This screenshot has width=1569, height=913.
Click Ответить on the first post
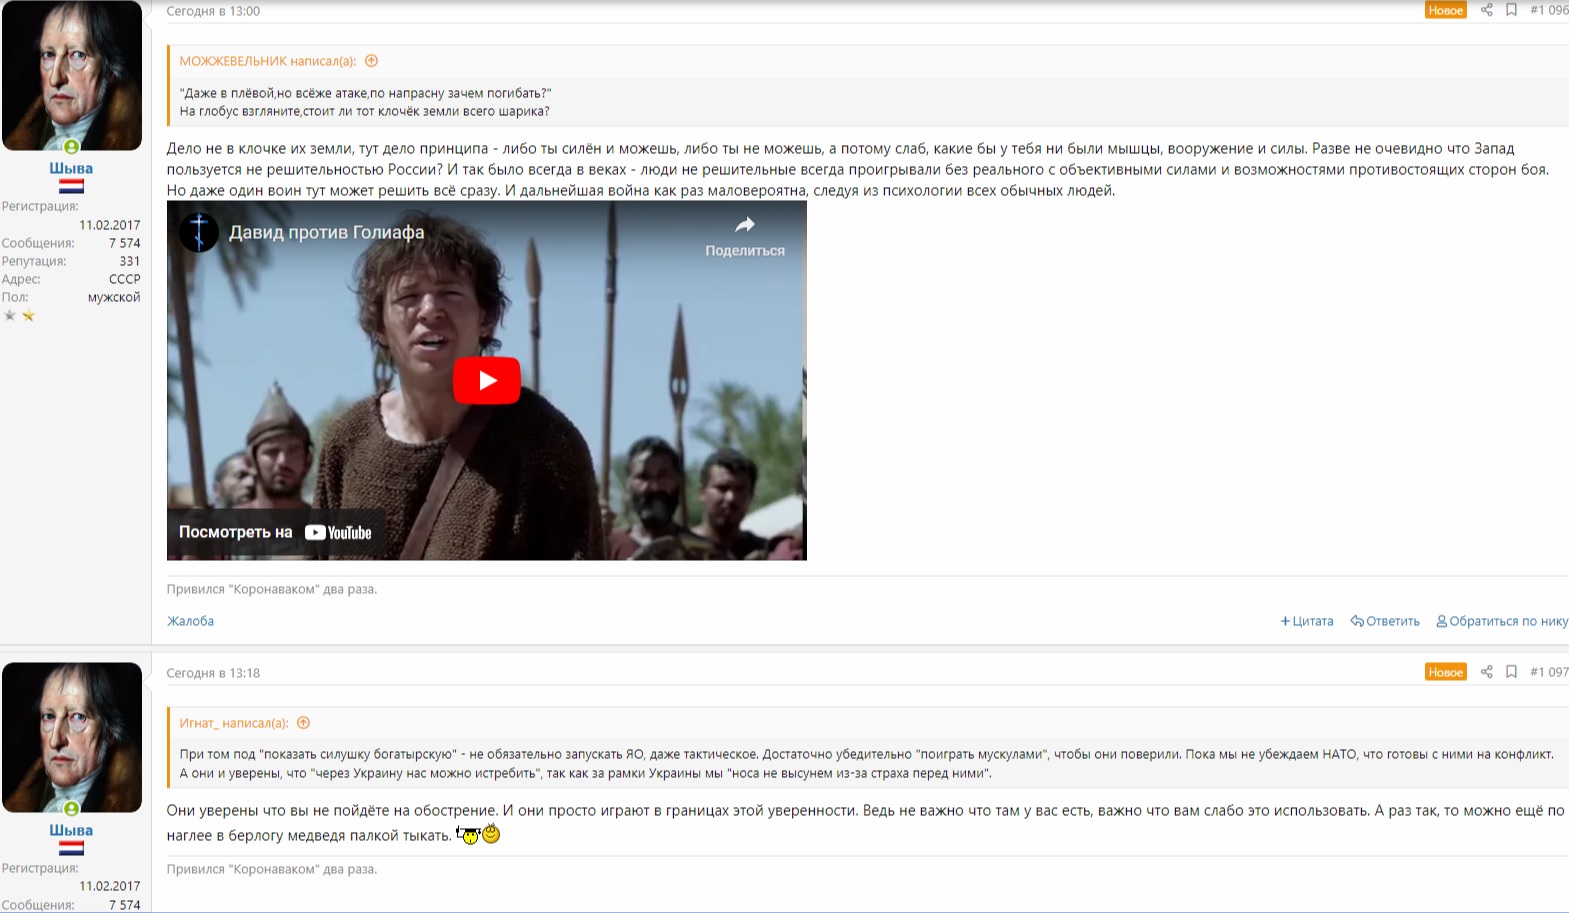pos(1385,621)
